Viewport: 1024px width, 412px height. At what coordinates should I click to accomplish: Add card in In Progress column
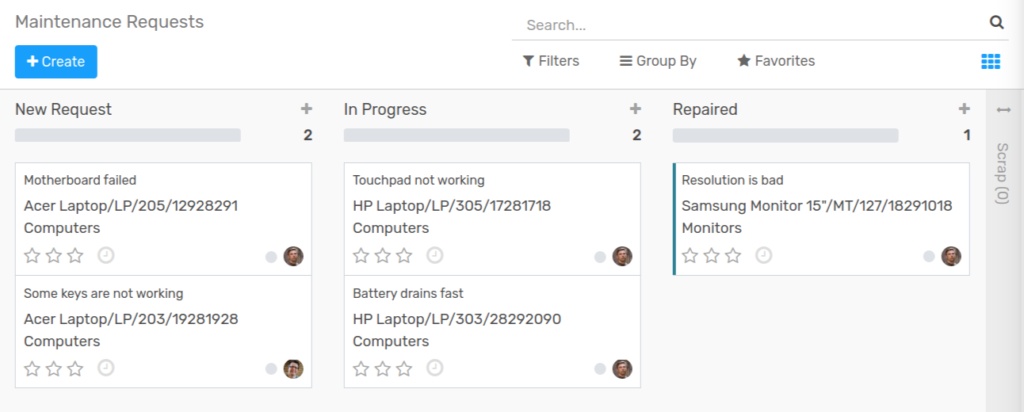click(x=635, y=109)
